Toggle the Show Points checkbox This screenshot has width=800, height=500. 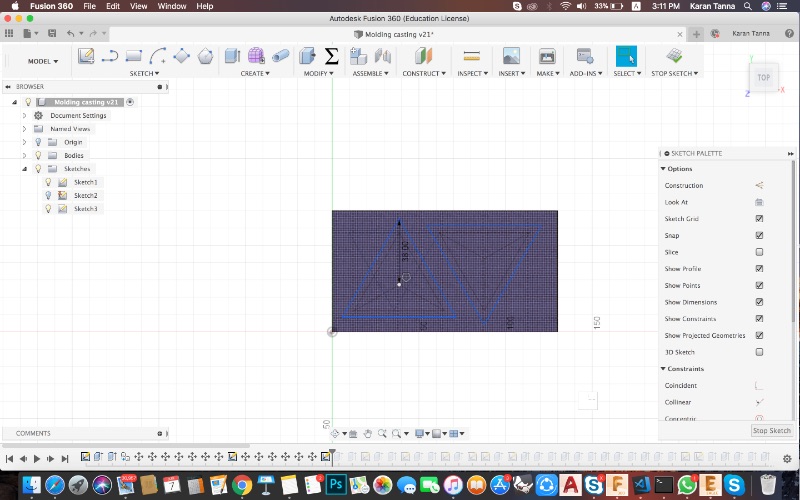[x=759, y=285]
